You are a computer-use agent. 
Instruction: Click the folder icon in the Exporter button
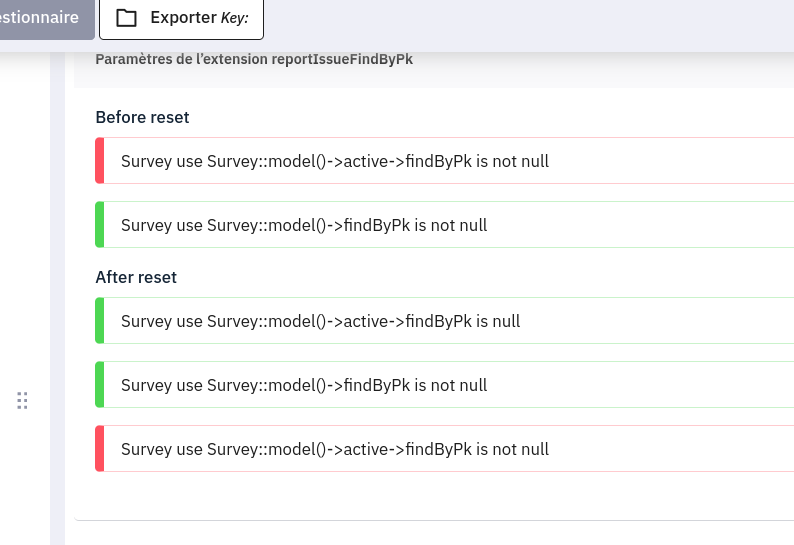point(126,18)
